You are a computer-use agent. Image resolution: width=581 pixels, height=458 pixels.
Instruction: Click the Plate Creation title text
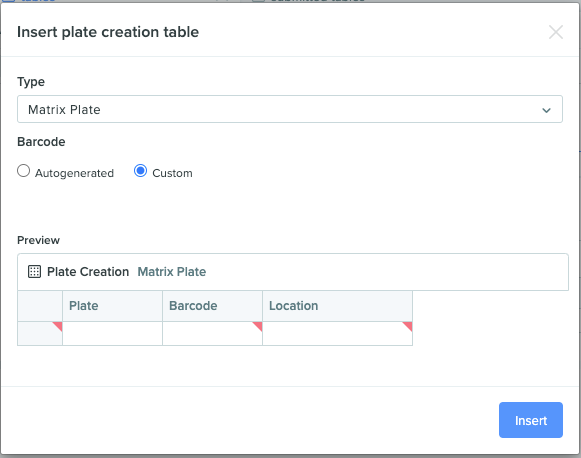(88, 272)
